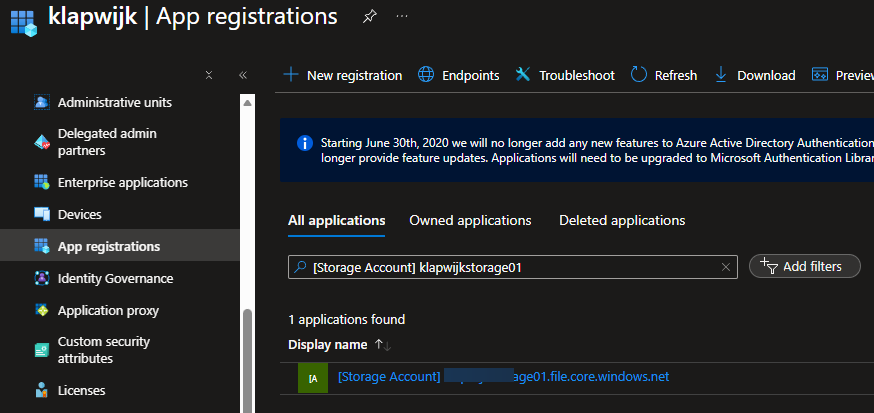Viewport: 874px width, 413px height.
Task: Click the Troubleshoot tools icon
Action: coord(522,75)
